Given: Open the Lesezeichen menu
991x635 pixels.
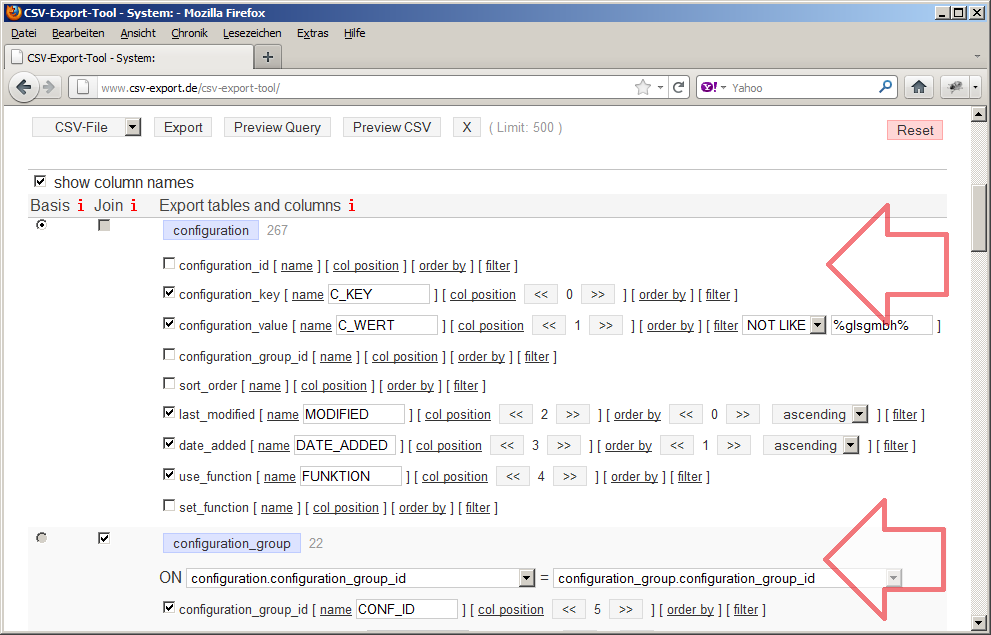Looking at the screenshot, I should click(252, 33).
